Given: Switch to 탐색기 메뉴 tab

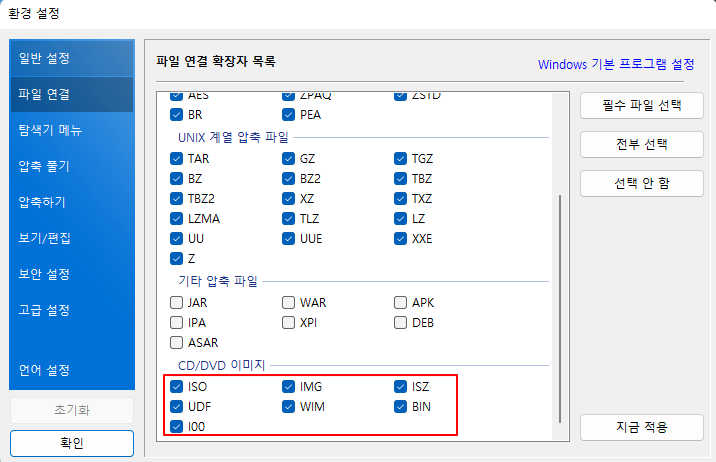Looking at the screenshot, I should coord(72,130).
